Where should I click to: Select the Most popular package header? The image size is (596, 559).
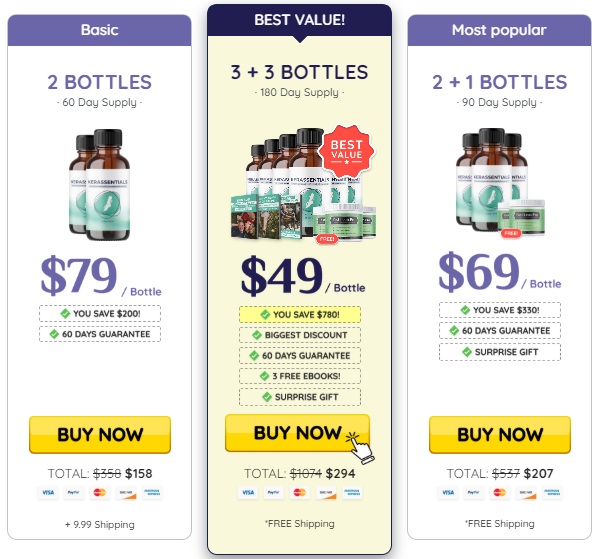point(499,30)
